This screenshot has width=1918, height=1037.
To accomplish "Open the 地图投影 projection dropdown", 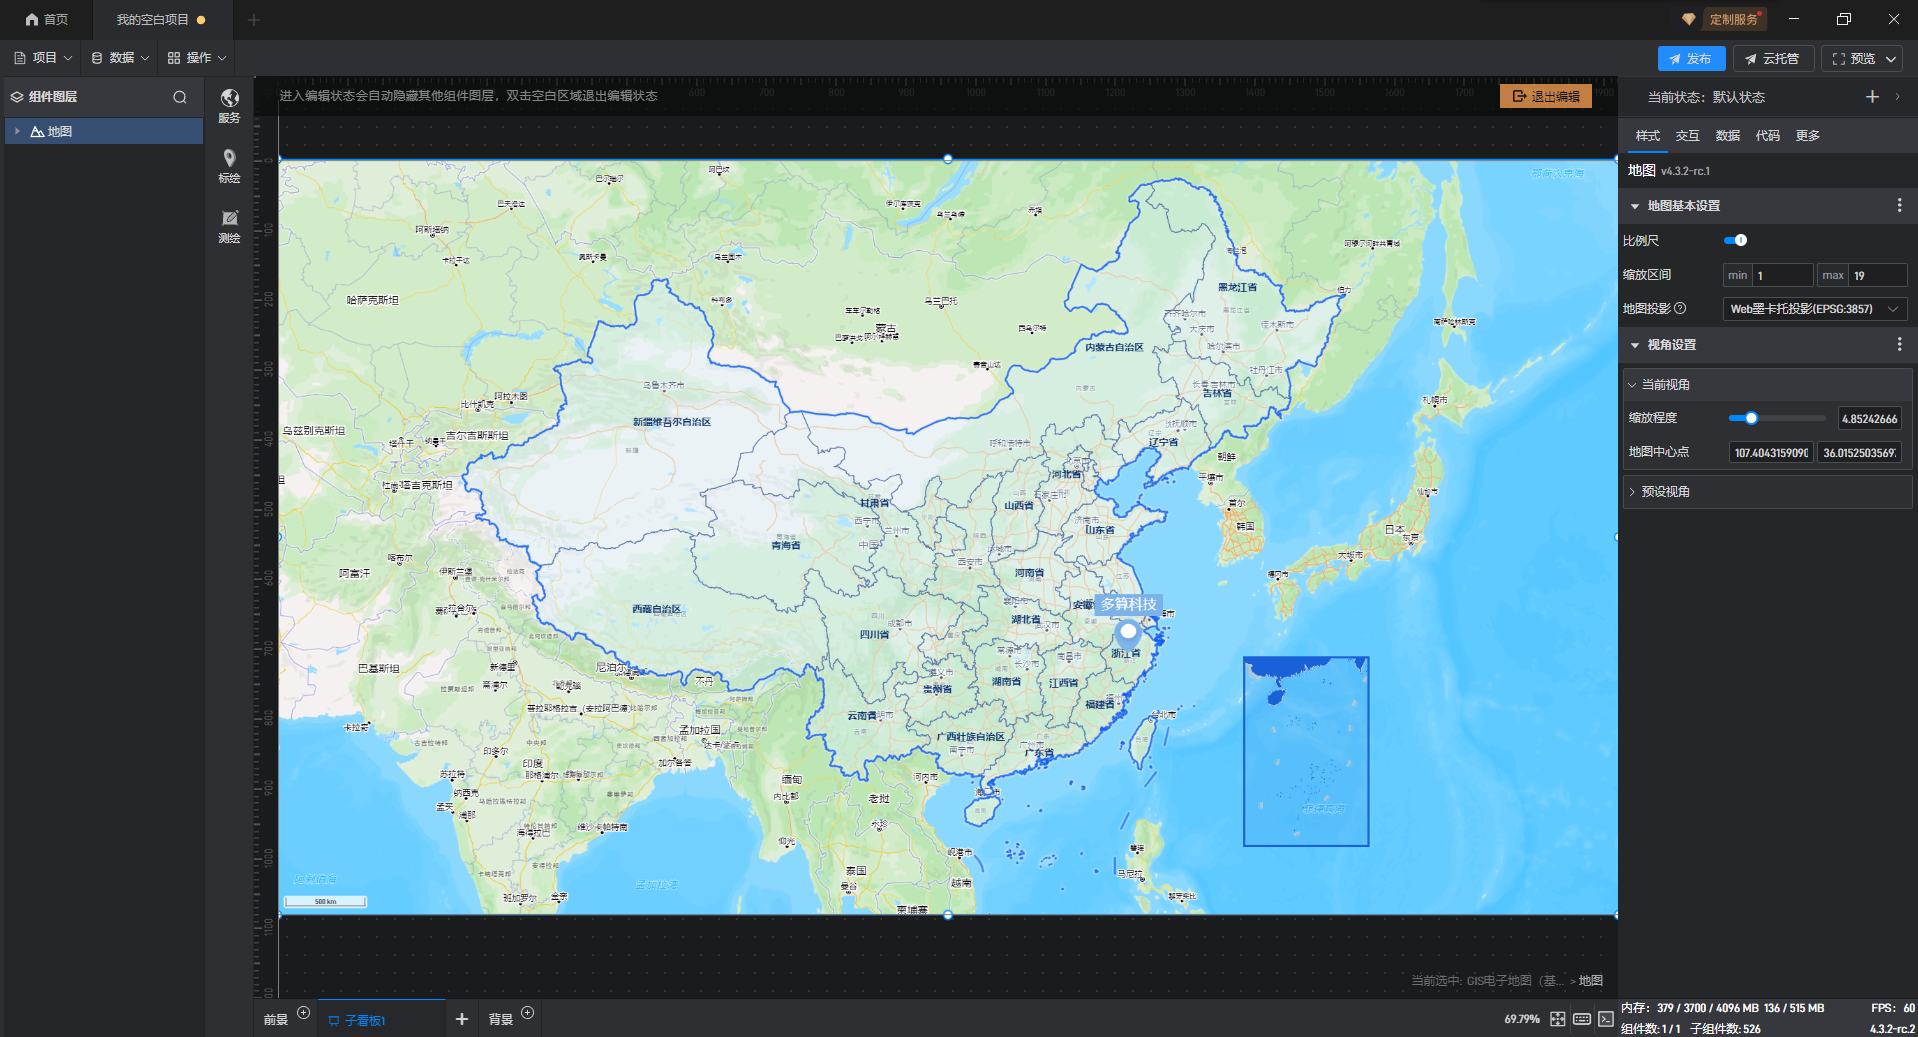I will (x=1815, y=309).
